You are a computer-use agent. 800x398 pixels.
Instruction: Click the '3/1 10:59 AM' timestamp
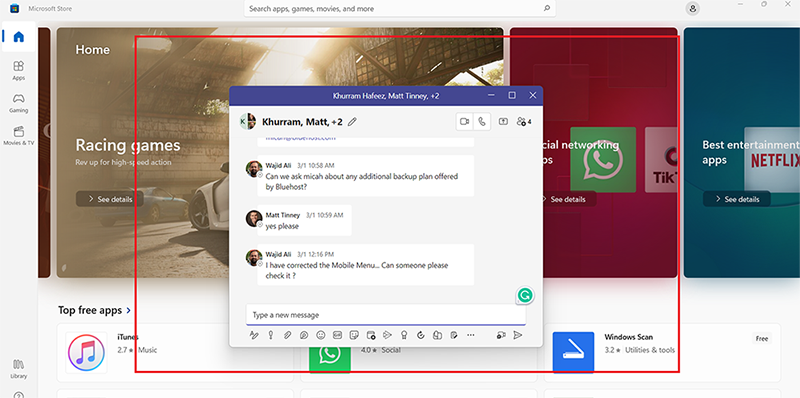(x=324, y=215)
